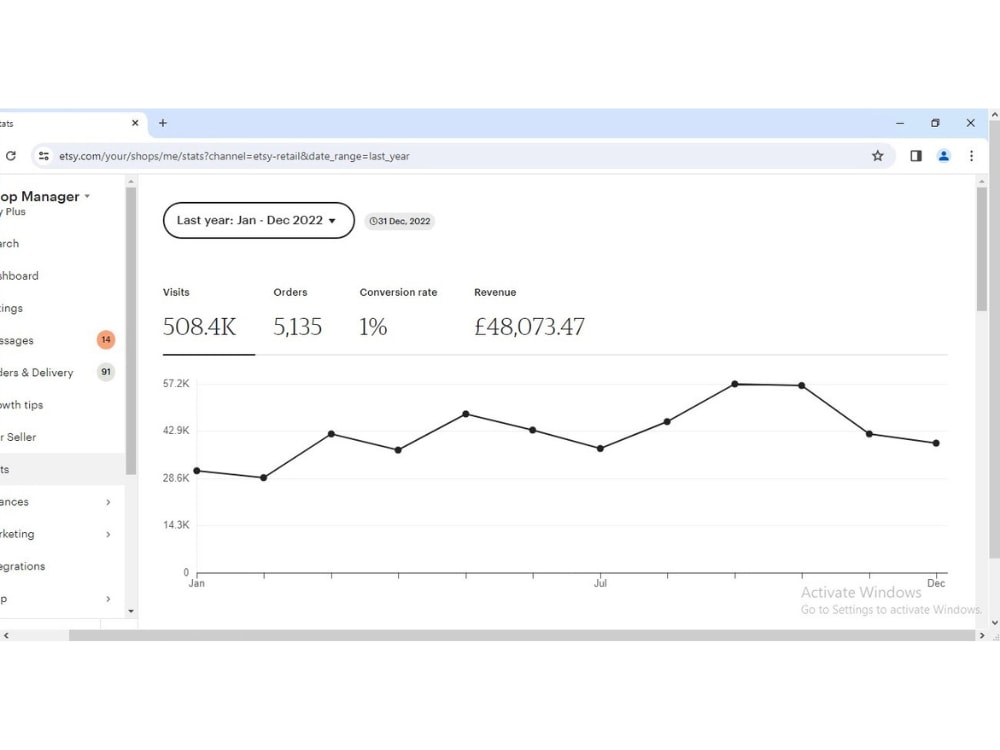Image resolution: width=1000 pixels, height=750 pixels.
Task: Click the sidebar scroll down arrow
Action: pyautogui.click(x=131, y=611)
